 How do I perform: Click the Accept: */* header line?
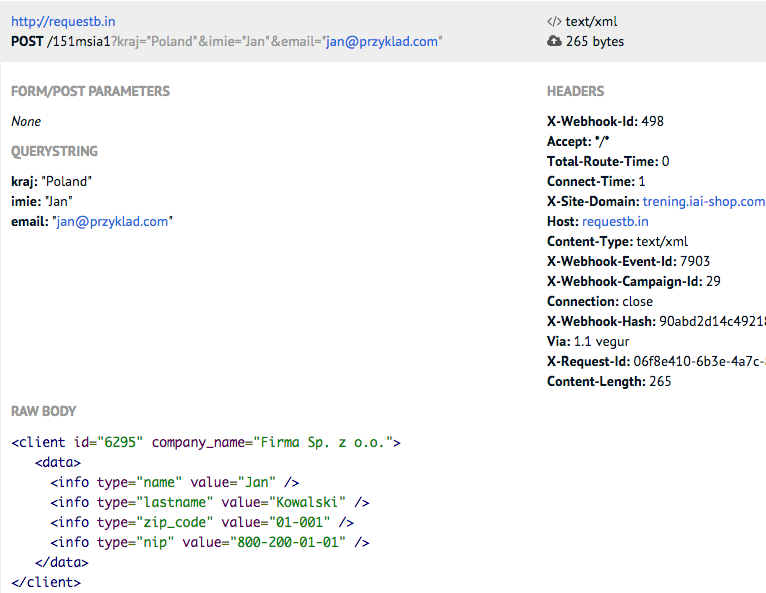578,141
